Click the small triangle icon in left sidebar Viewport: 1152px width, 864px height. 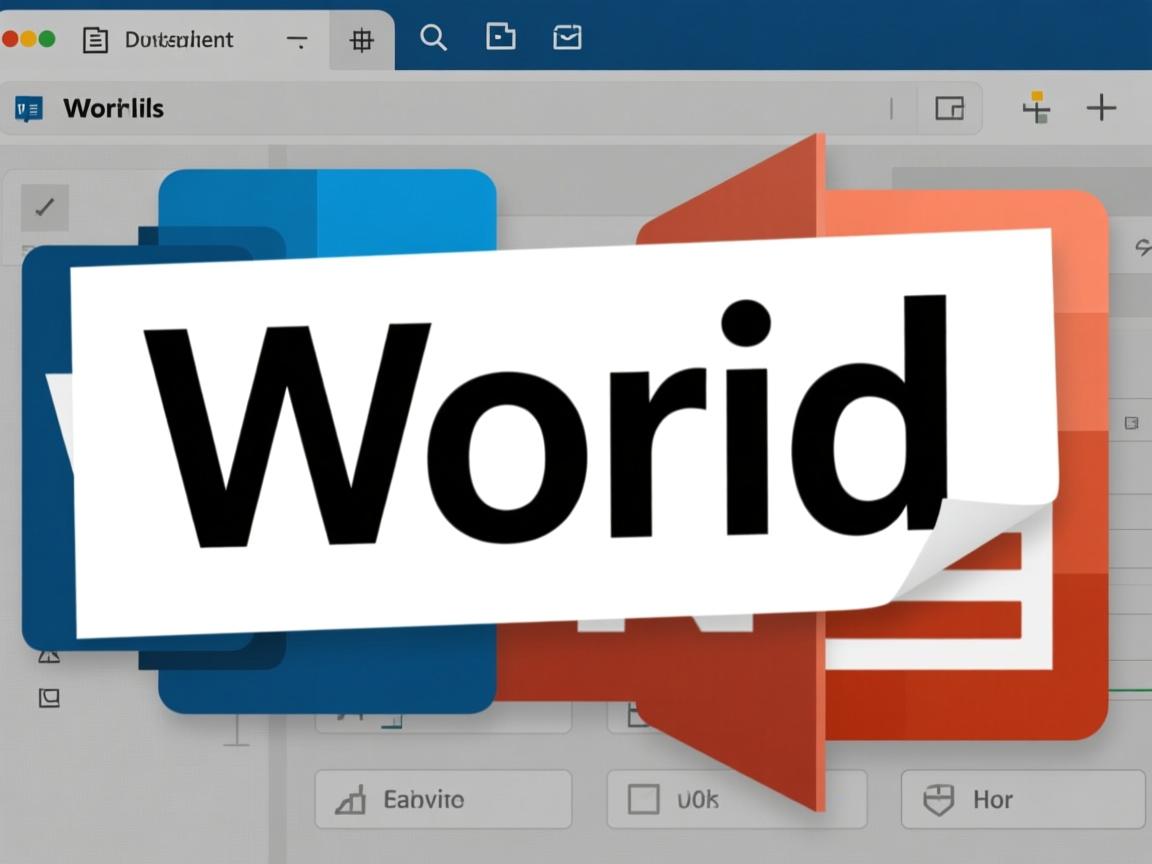pyautogui.click(x=48, y=656)
